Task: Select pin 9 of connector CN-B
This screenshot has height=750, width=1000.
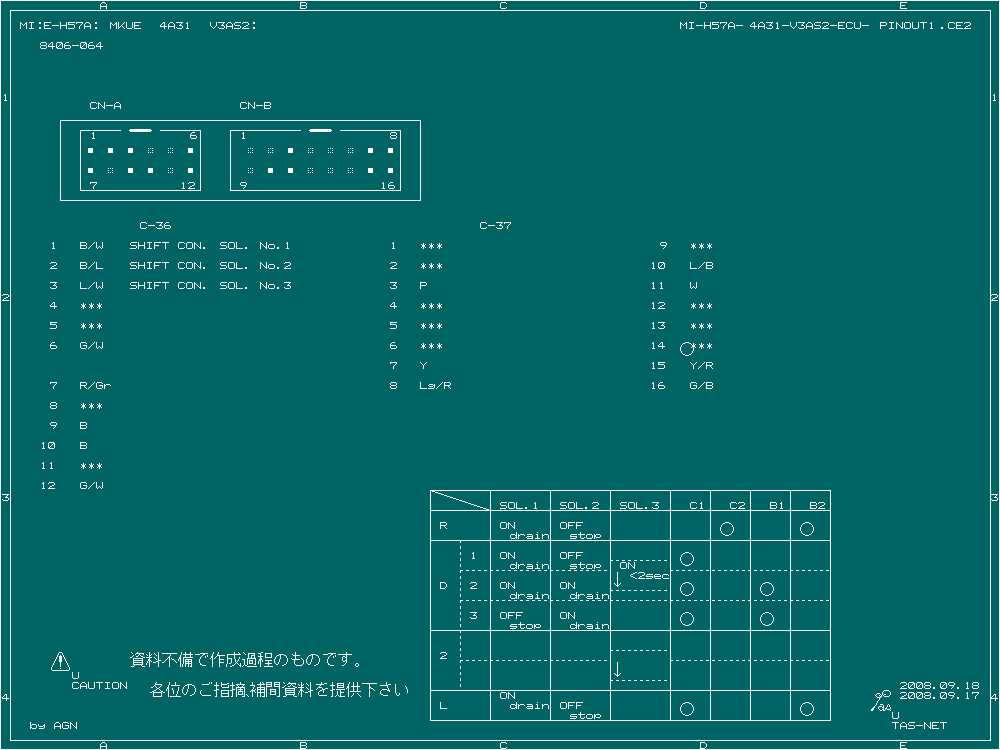Action: [249, 170]
